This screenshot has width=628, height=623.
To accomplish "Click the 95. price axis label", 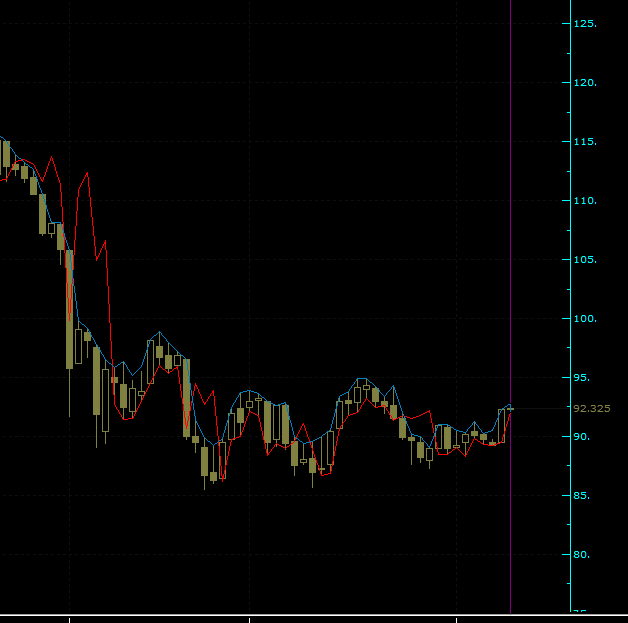I will pos(582,378).
